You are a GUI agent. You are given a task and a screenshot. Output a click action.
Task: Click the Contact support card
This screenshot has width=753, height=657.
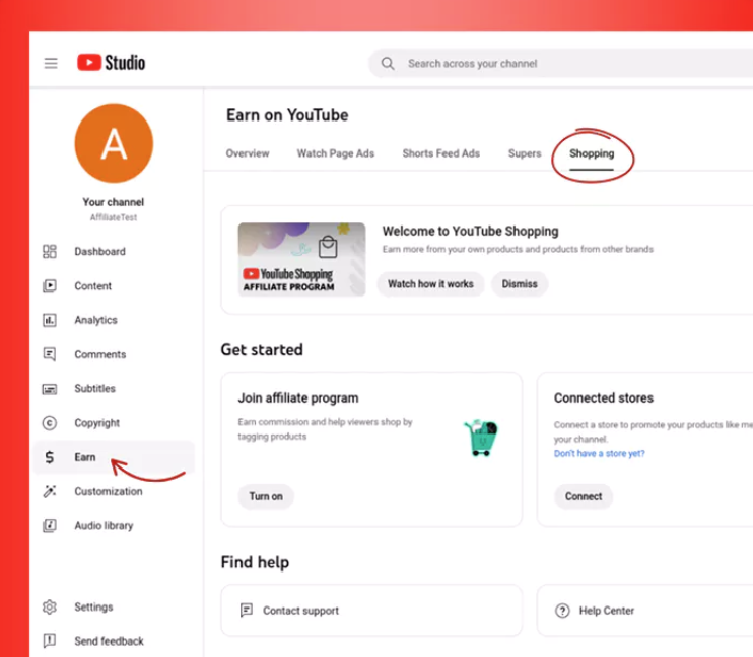click(372, 610)
